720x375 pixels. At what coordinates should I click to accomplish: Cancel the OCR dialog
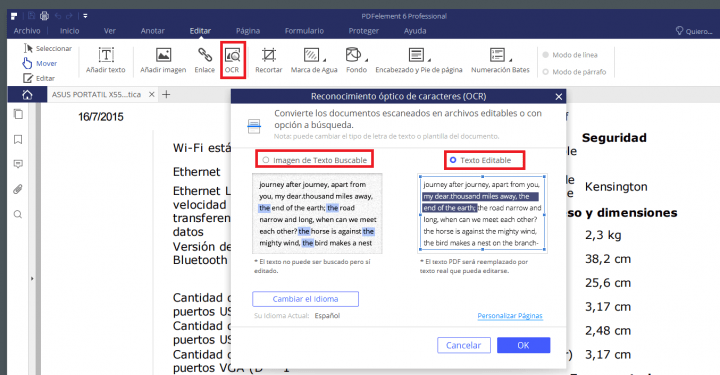464,345
